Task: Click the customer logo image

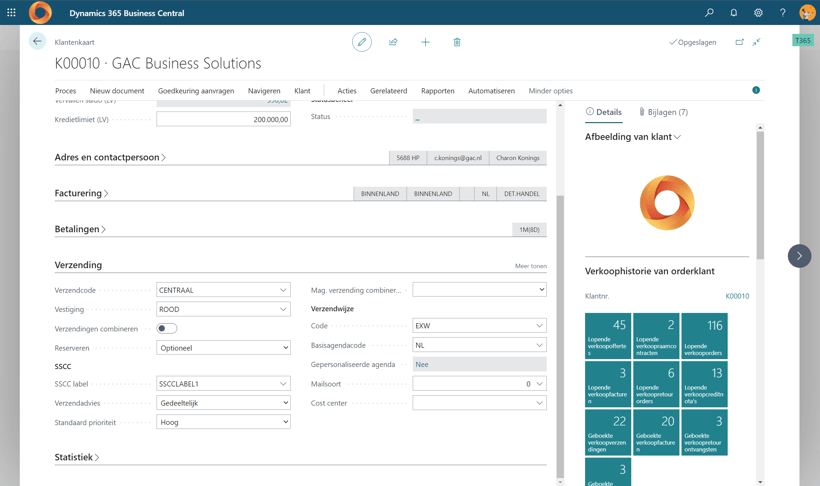Action: pos(667,202)
